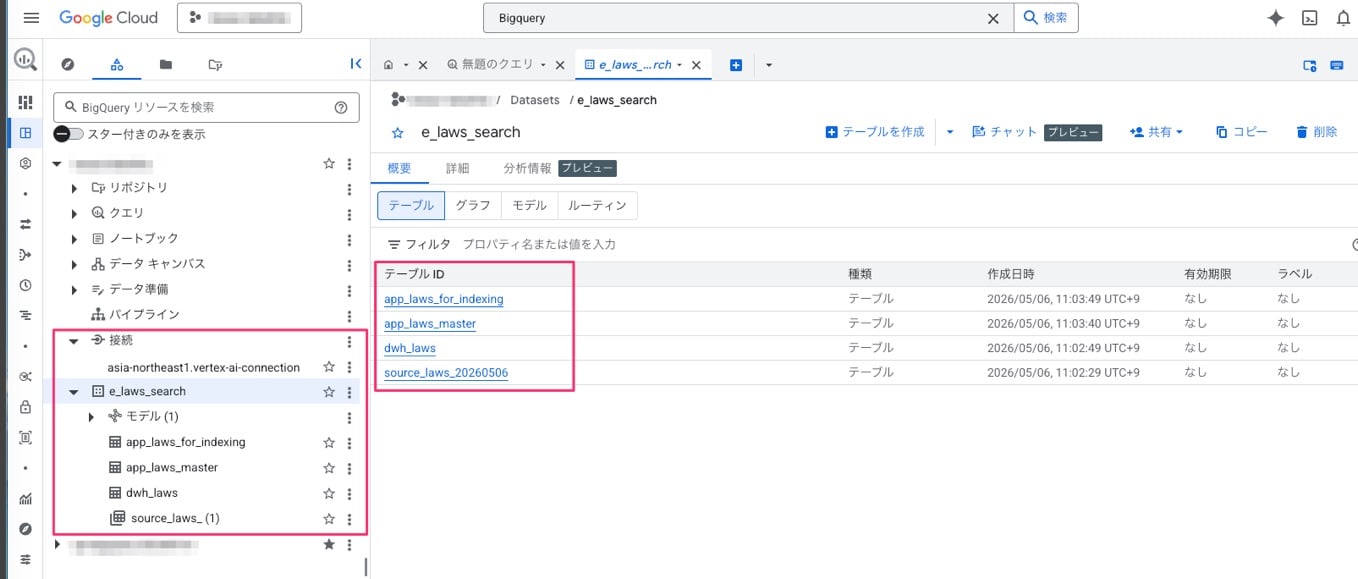Image resolution: width=1358 pixels, height=579 pixels.
Task: Open the Gemini sparkle assistant icon
Action: coord(1275,18)
